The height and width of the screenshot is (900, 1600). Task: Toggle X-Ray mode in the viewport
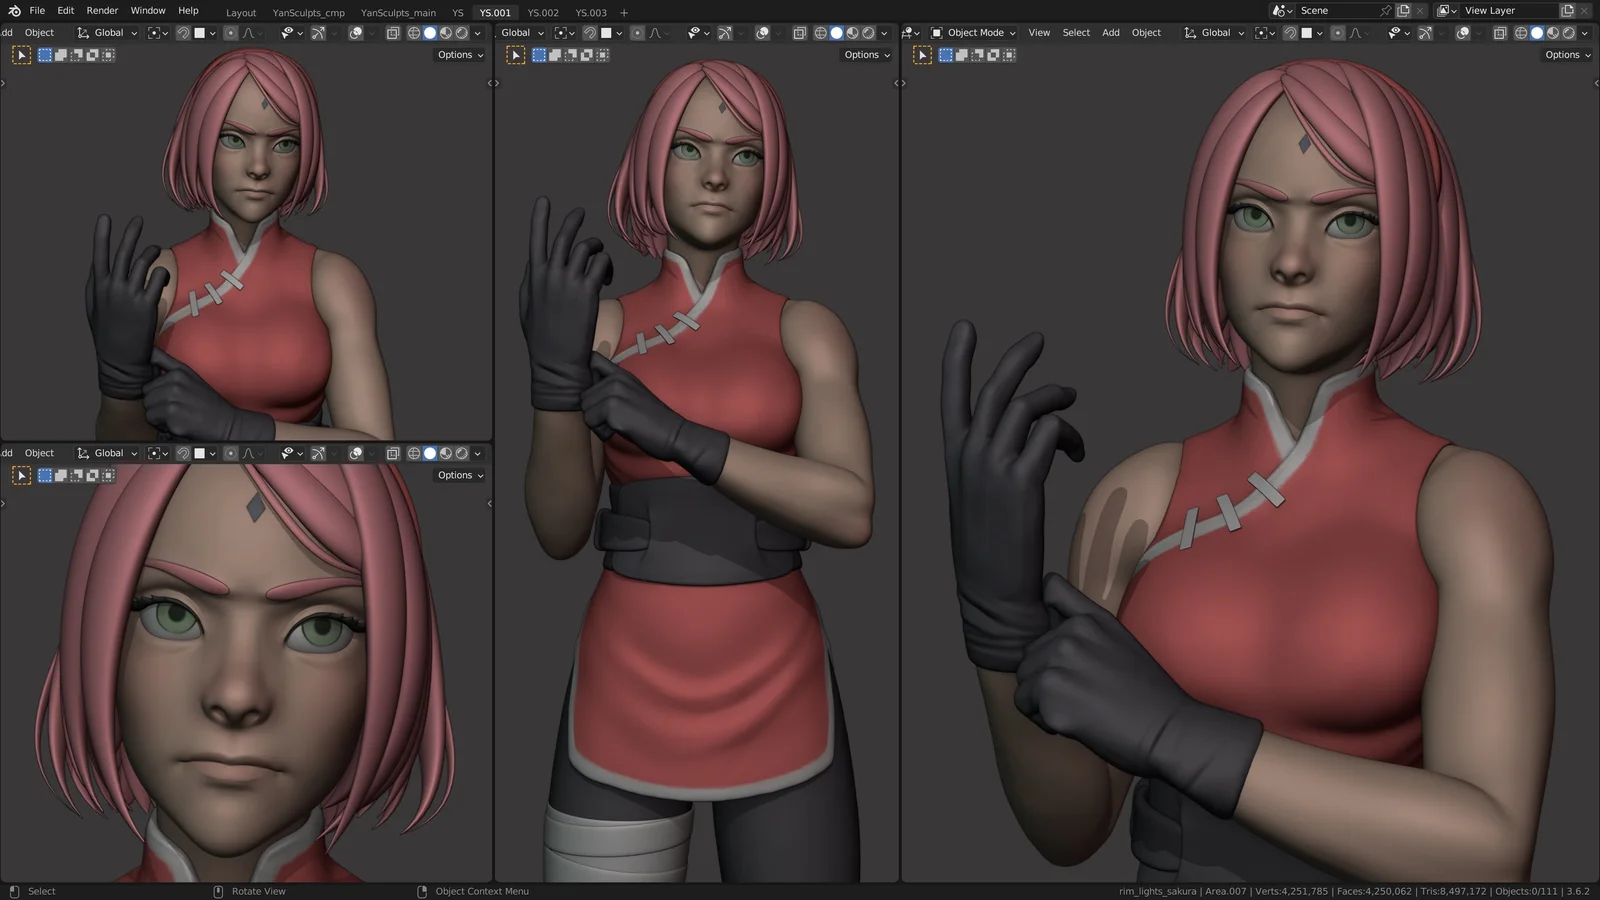tap(1500, 32)
